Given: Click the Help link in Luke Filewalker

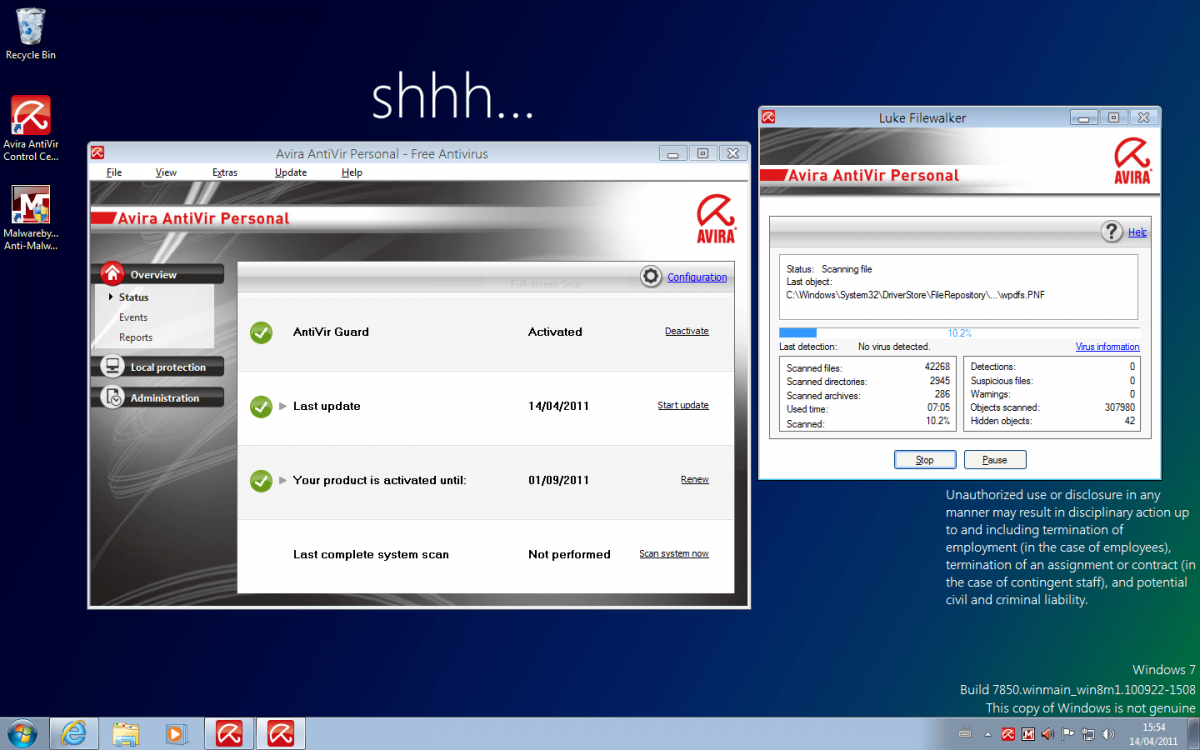Looking at the screenshot, I should point(1137,232).
